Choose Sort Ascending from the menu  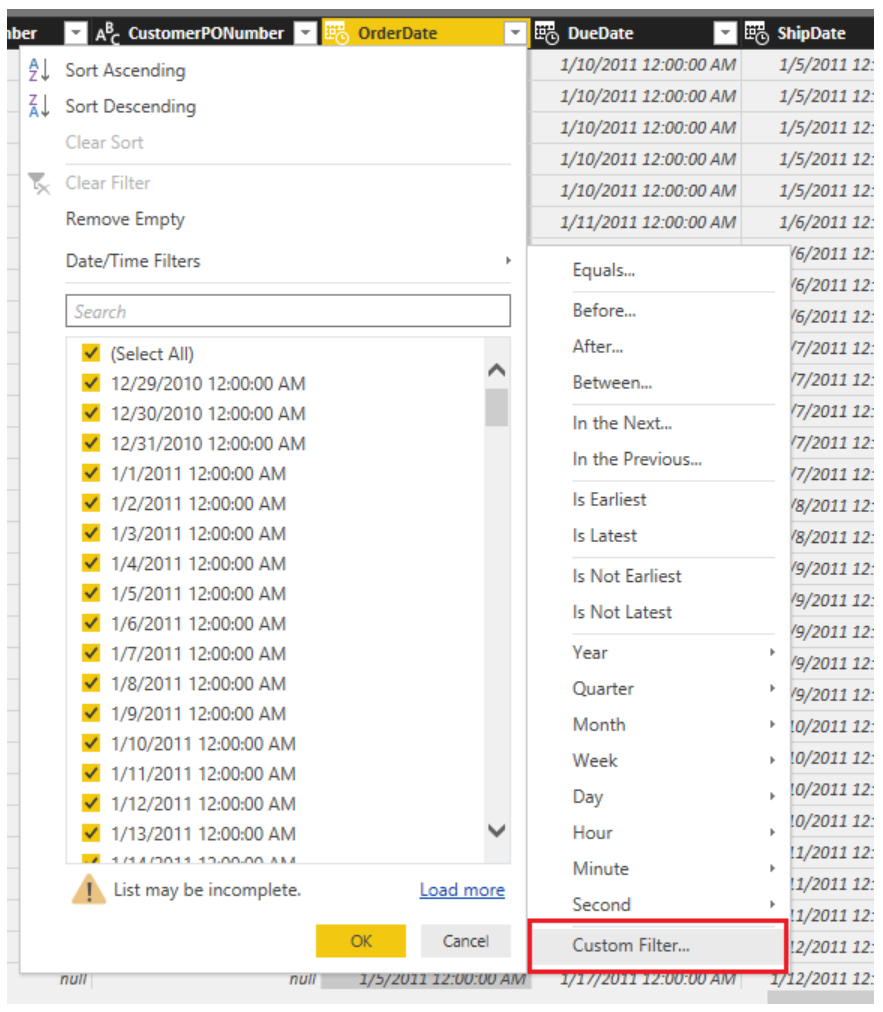[x=125, y=70]
